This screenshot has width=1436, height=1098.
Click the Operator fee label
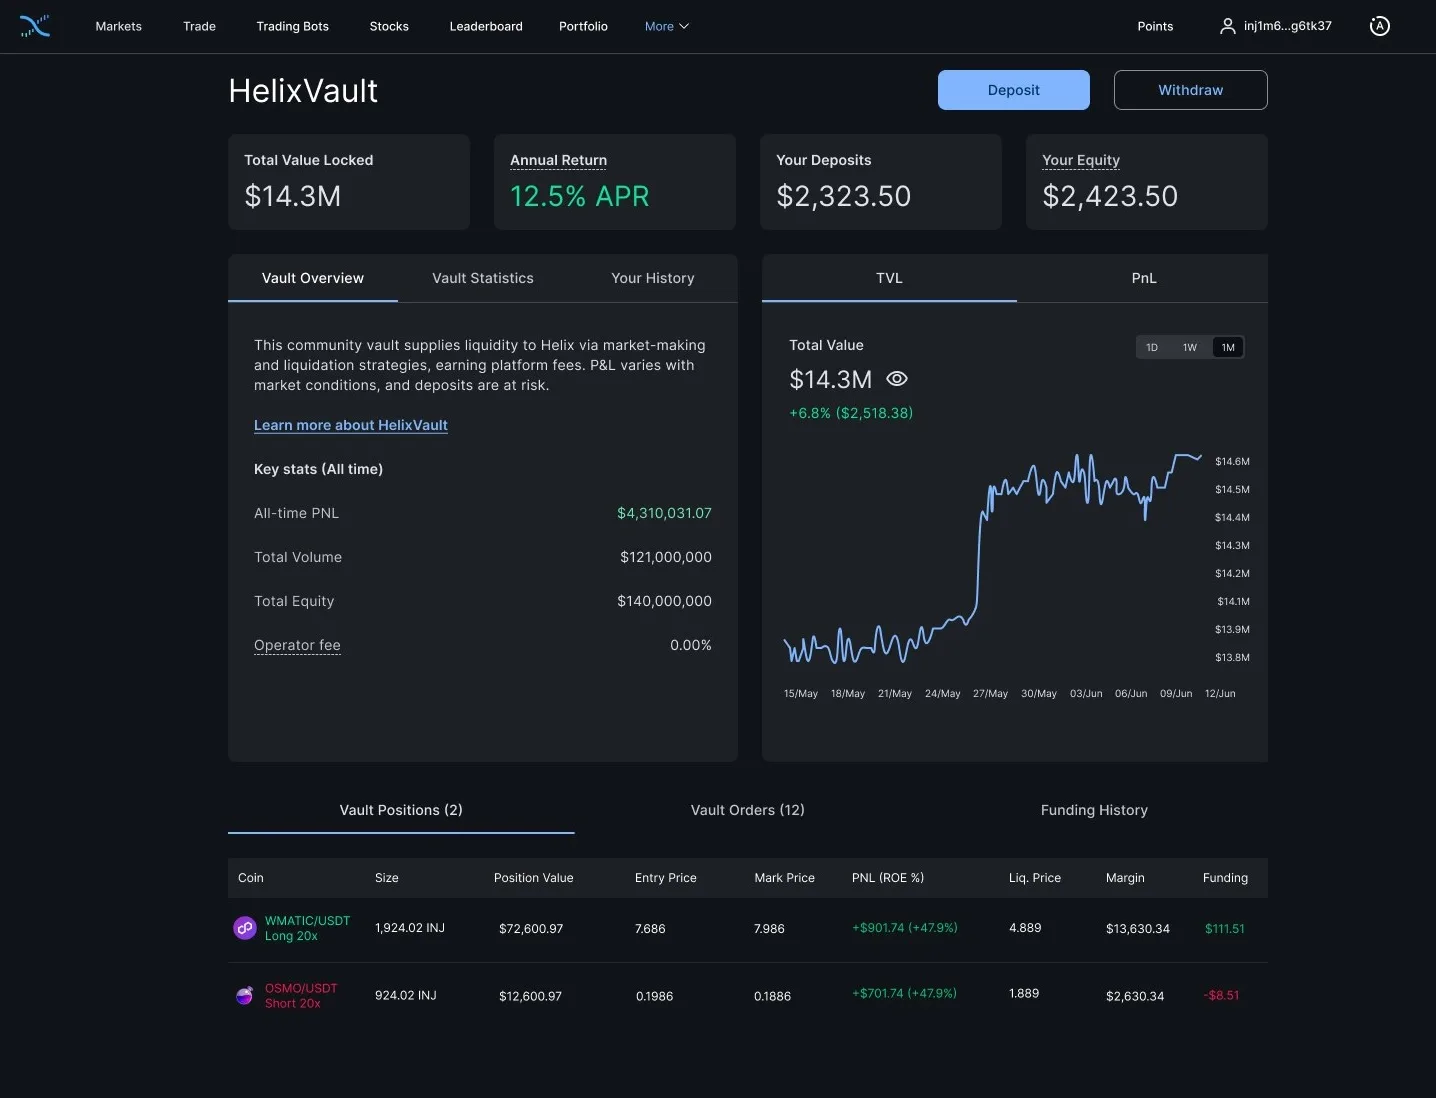coord(297,645)
